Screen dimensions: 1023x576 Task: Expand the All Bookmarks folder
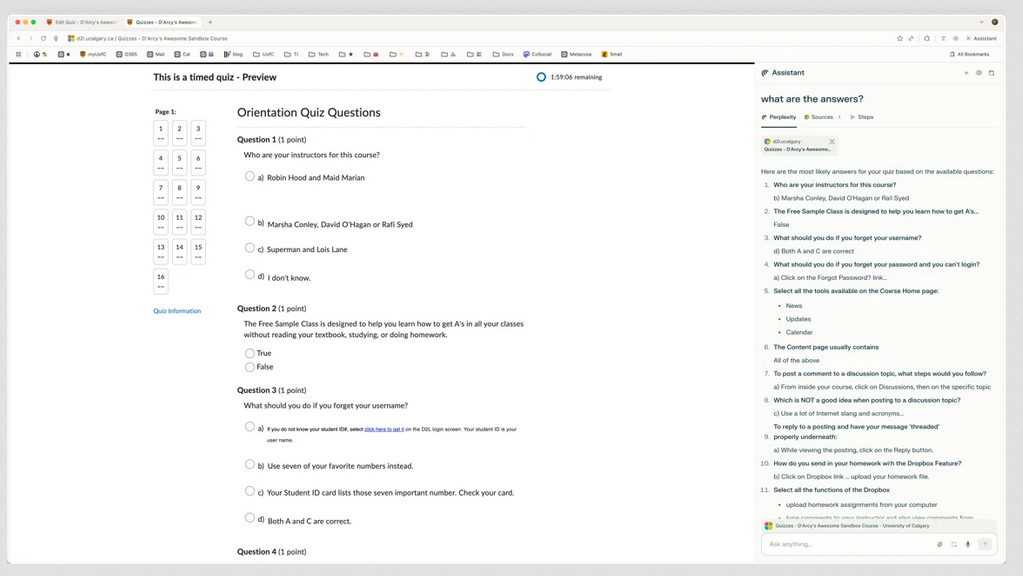(x=969, y=54)
